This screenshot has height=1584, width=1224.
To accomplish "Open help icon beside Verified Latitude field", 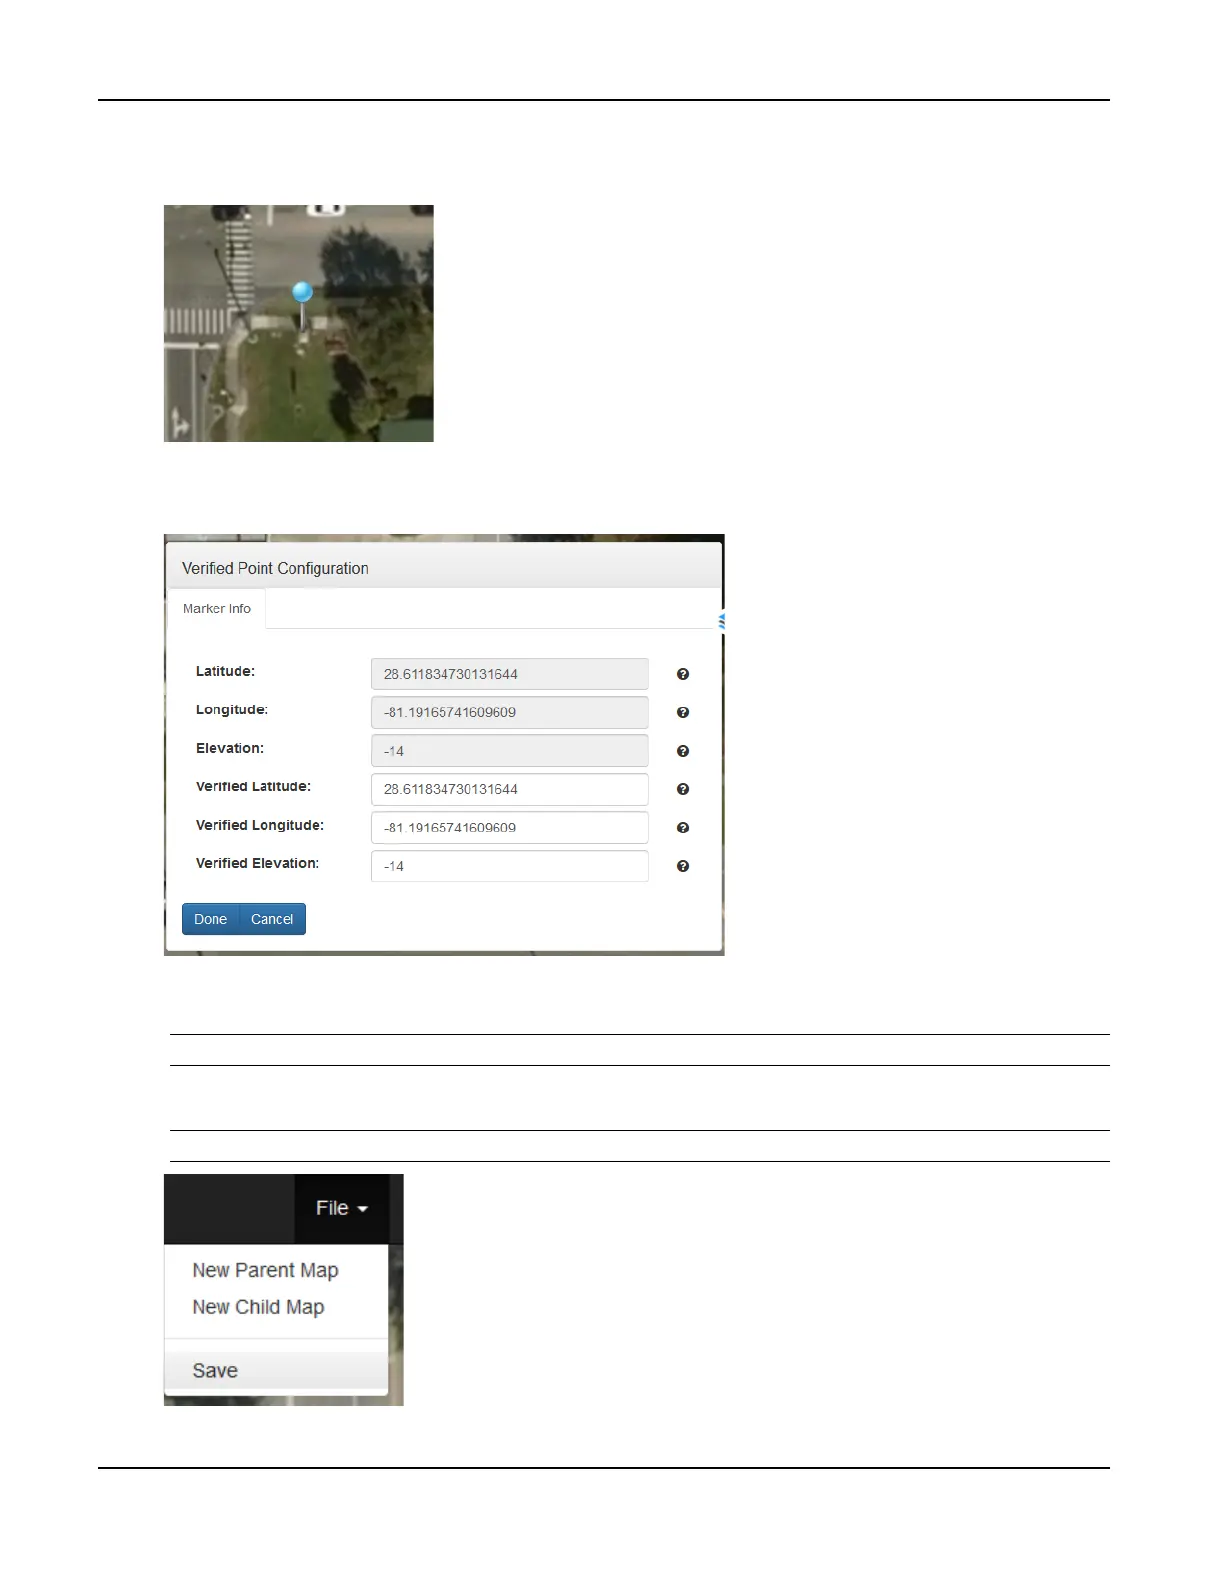I will (x=683, y=789).
